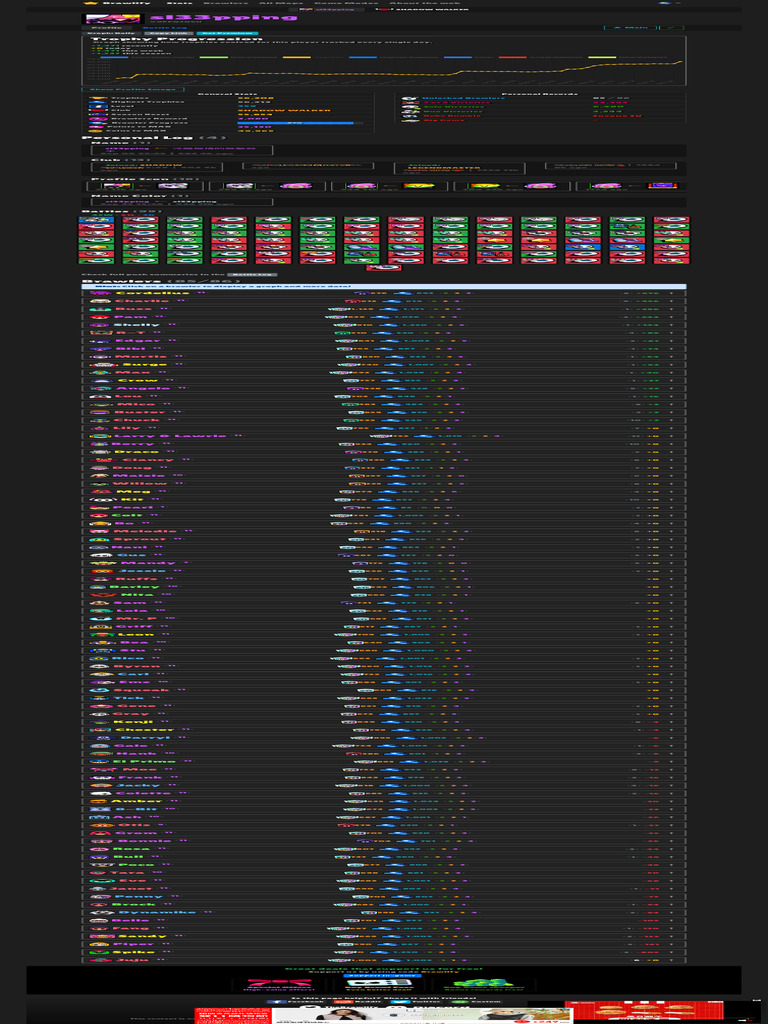Click El Primo's brawler portrait icon
This screenshot has width=768, height=1024.
(x=98, y=761)
